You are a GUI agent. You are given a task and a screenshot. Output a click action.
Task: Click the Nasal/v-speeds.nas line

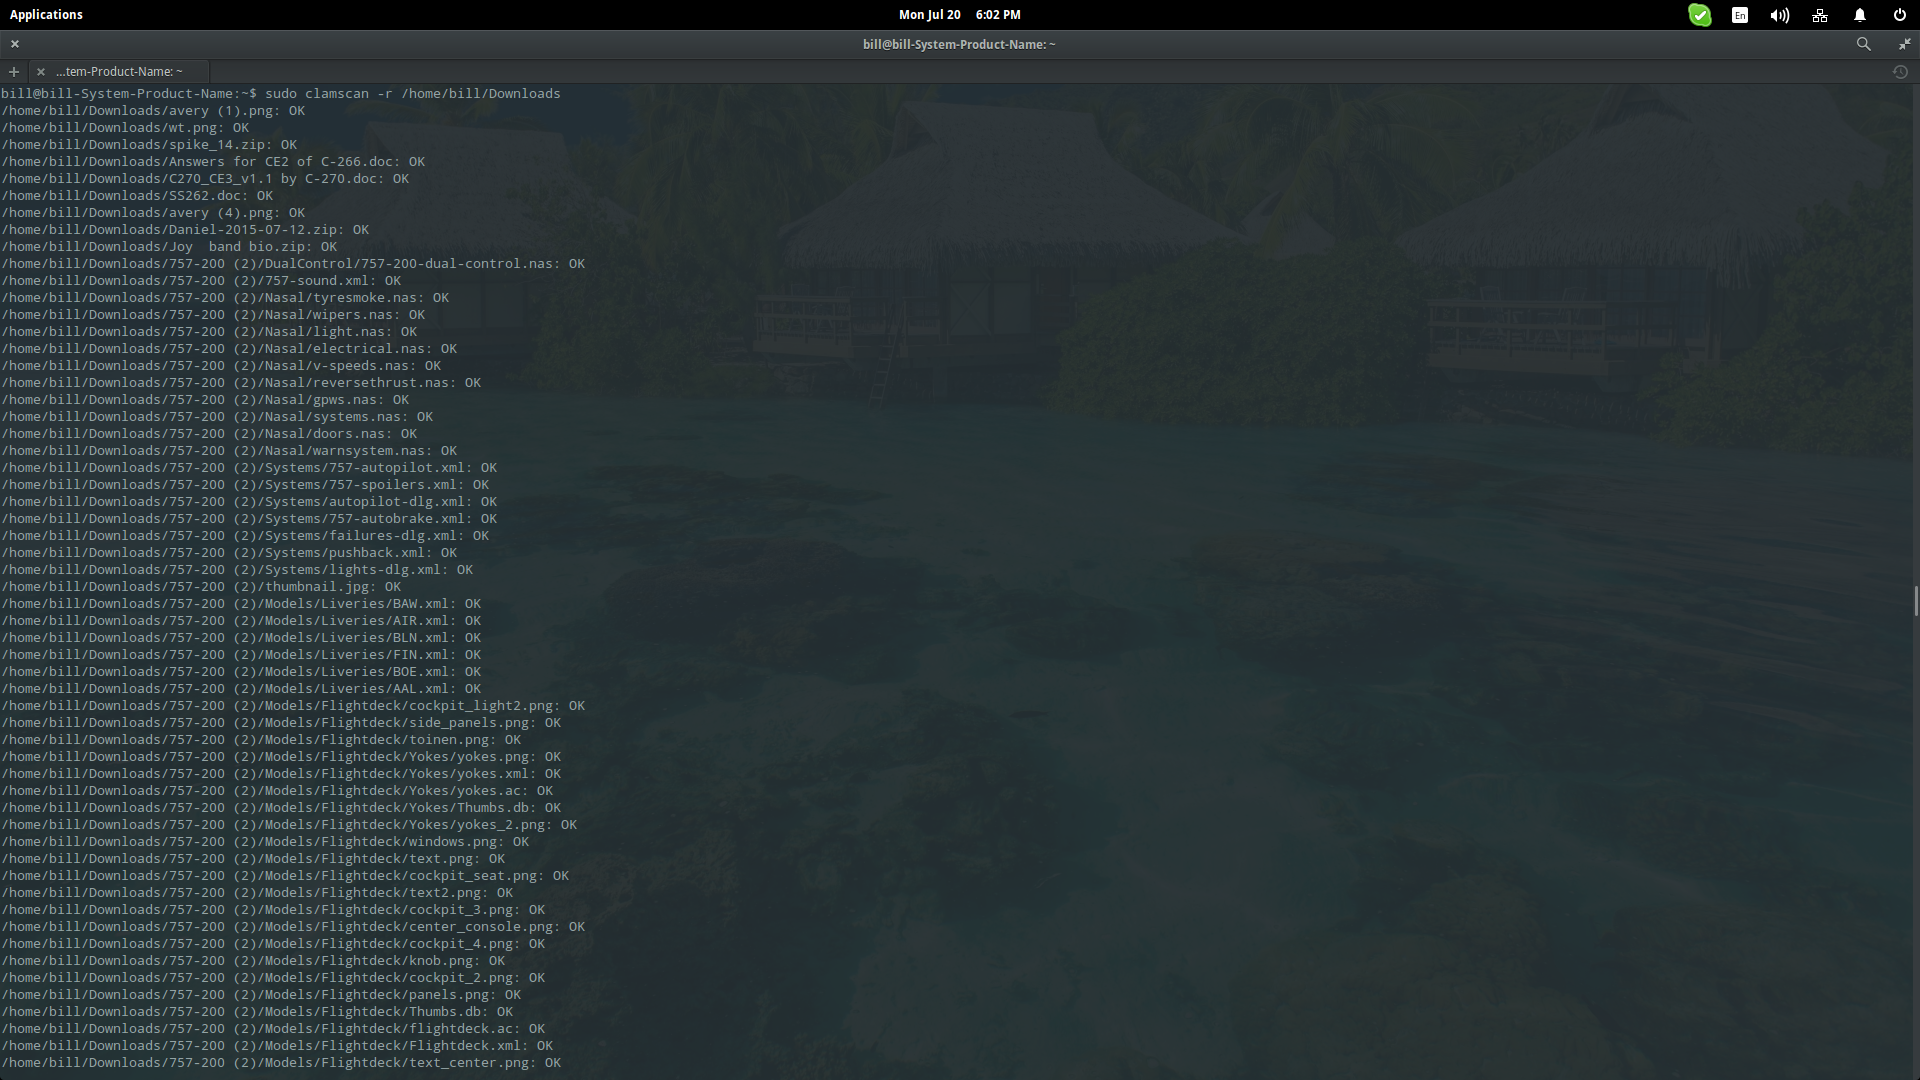(x=221, y=365)
